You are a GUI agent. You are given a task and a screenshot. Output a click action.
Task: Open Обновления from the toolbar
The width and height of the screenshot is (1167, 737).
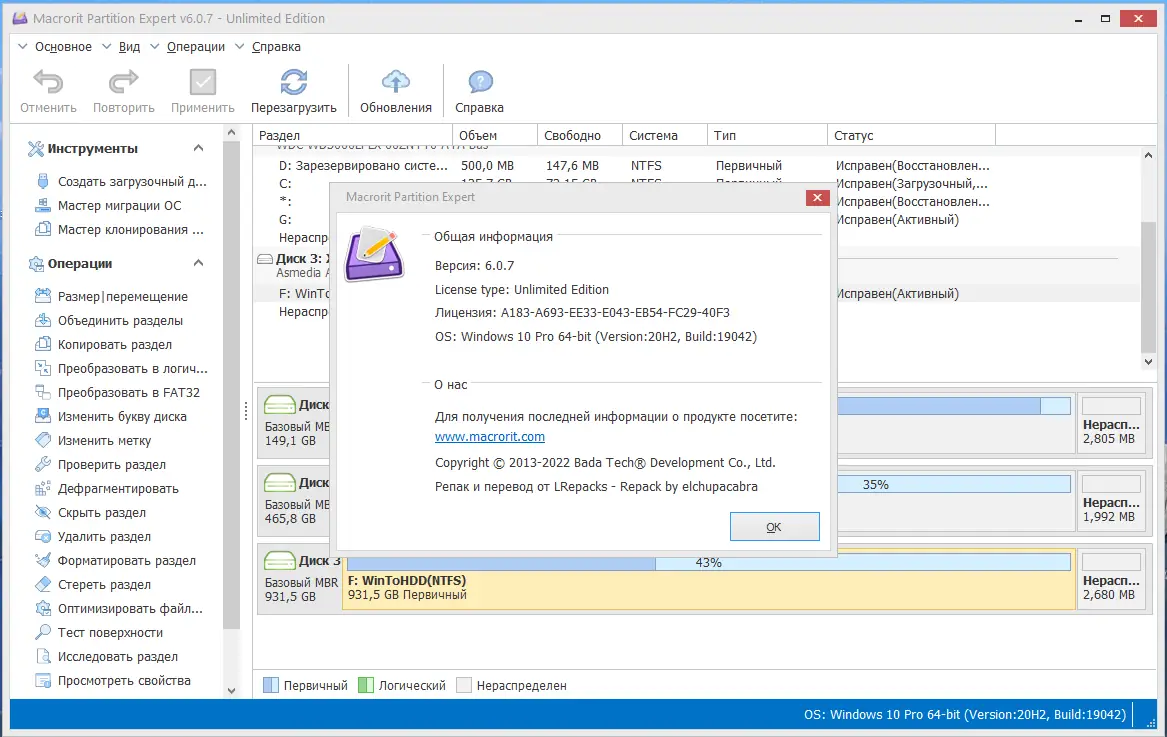pos(395,89)
